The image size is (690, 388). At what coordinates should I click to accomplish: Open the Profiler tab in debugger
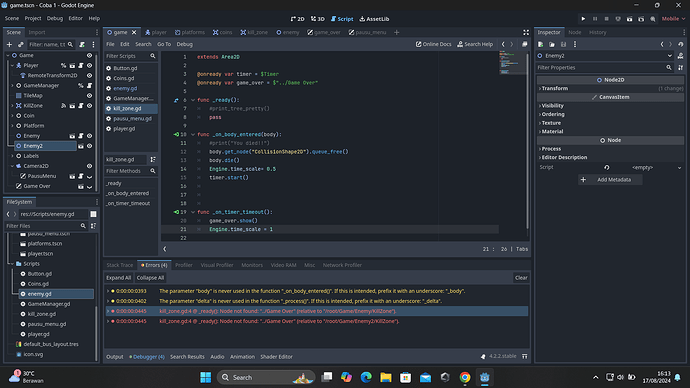click(184, 265)
